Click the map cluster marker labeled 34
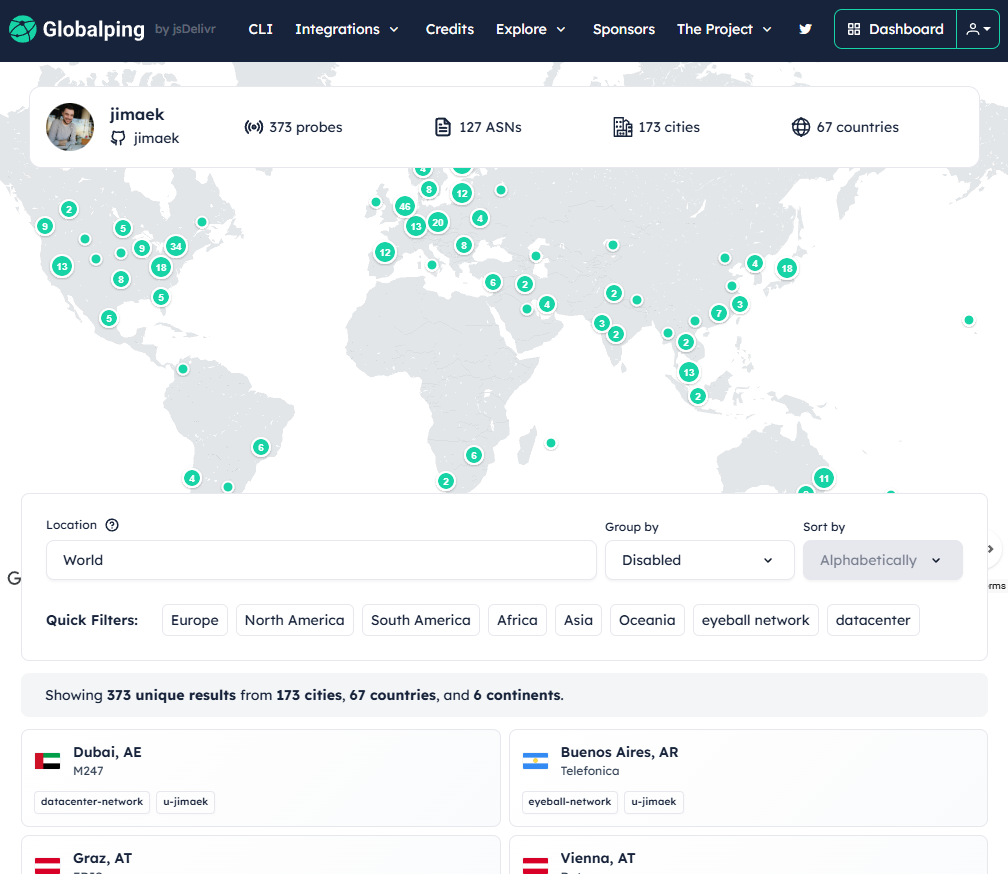Viewport: 1008px width, 874px height. click(x=176, y=245)
